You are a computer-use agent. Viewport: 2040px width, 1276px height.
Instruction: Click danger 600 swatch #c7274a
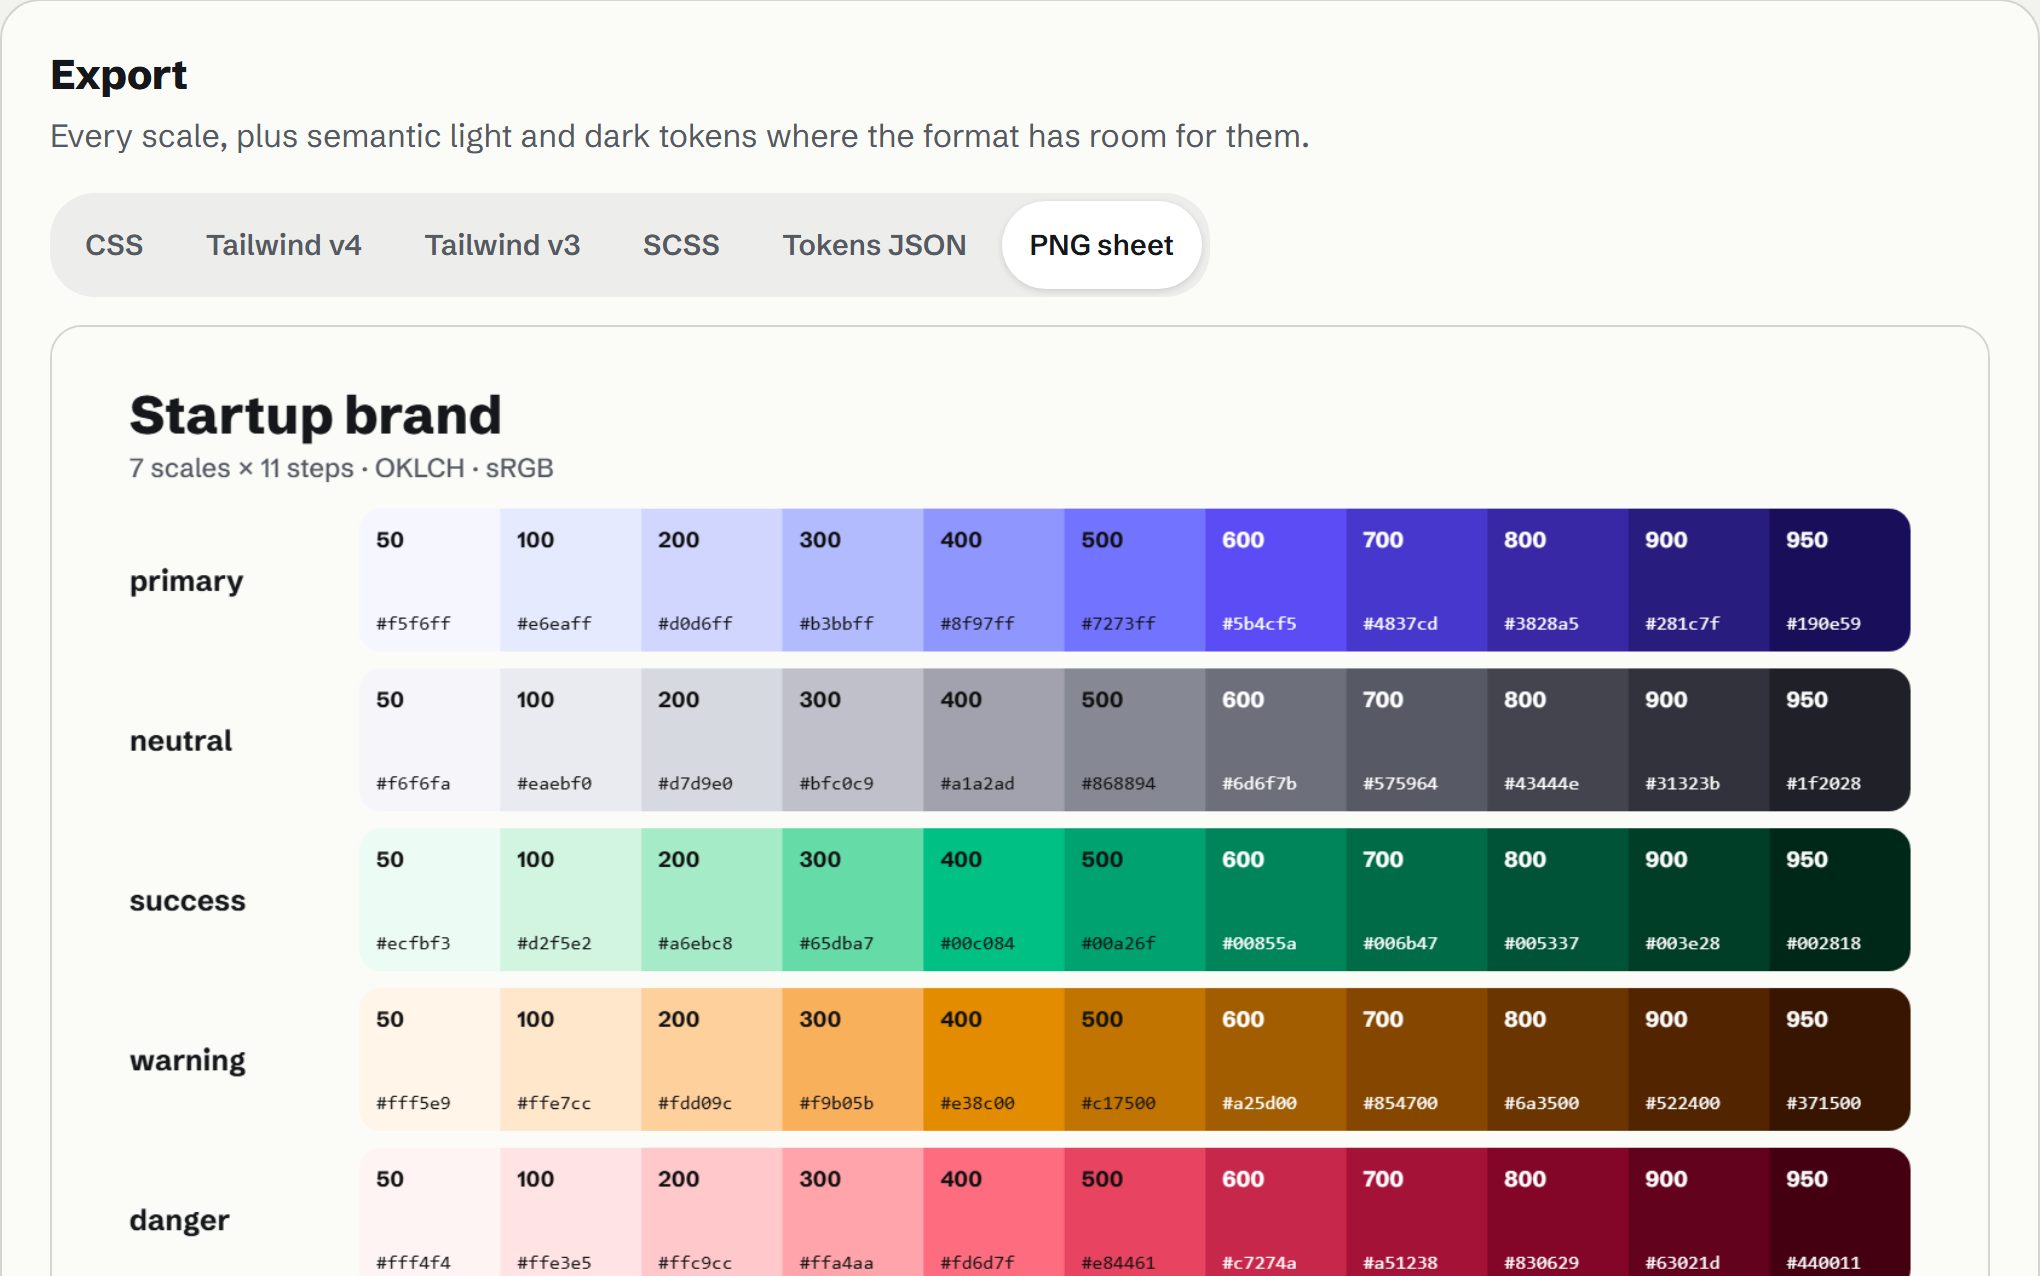pyautogui.click(x=1276, y=1212)
